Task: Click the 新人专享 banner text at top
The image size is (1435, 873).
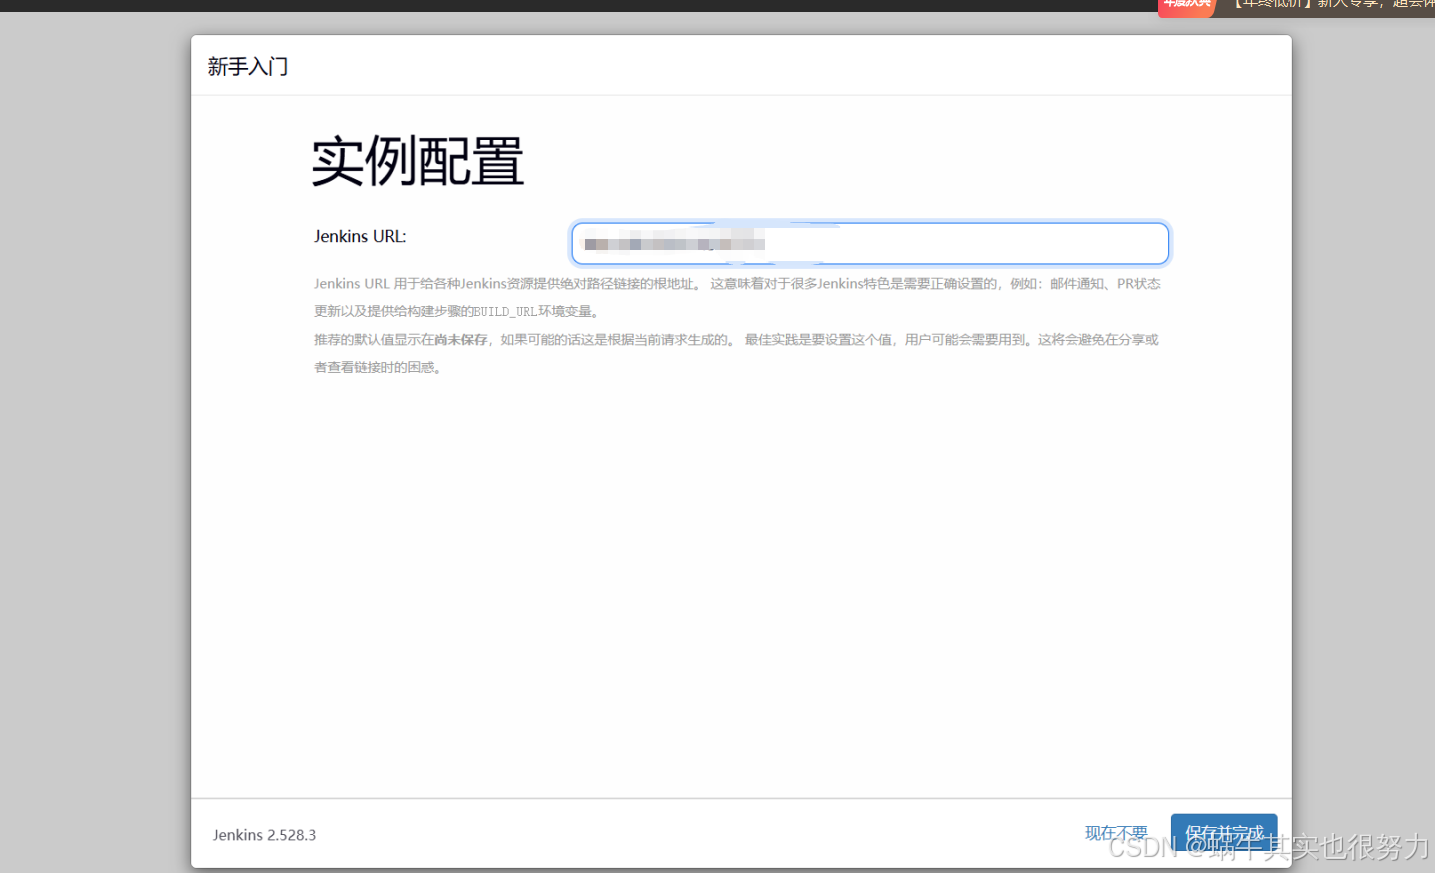Action: (x=1334, y=5)
